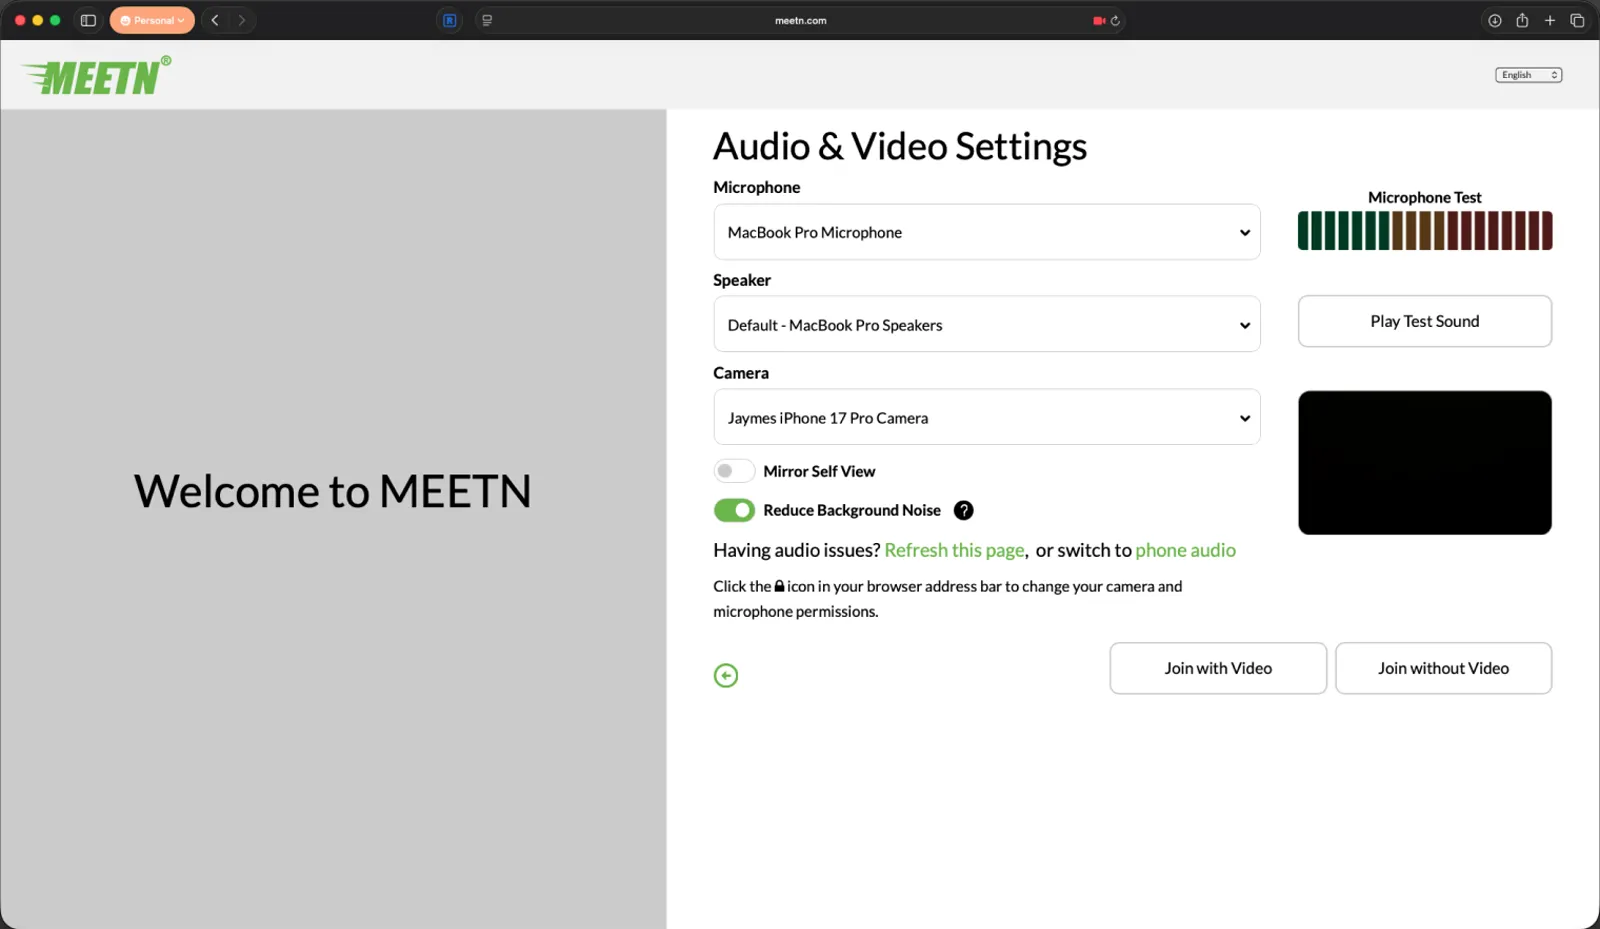Screen dimensions: 1600x929
Task: Click the phone audio link
Action: (1185, 550)
